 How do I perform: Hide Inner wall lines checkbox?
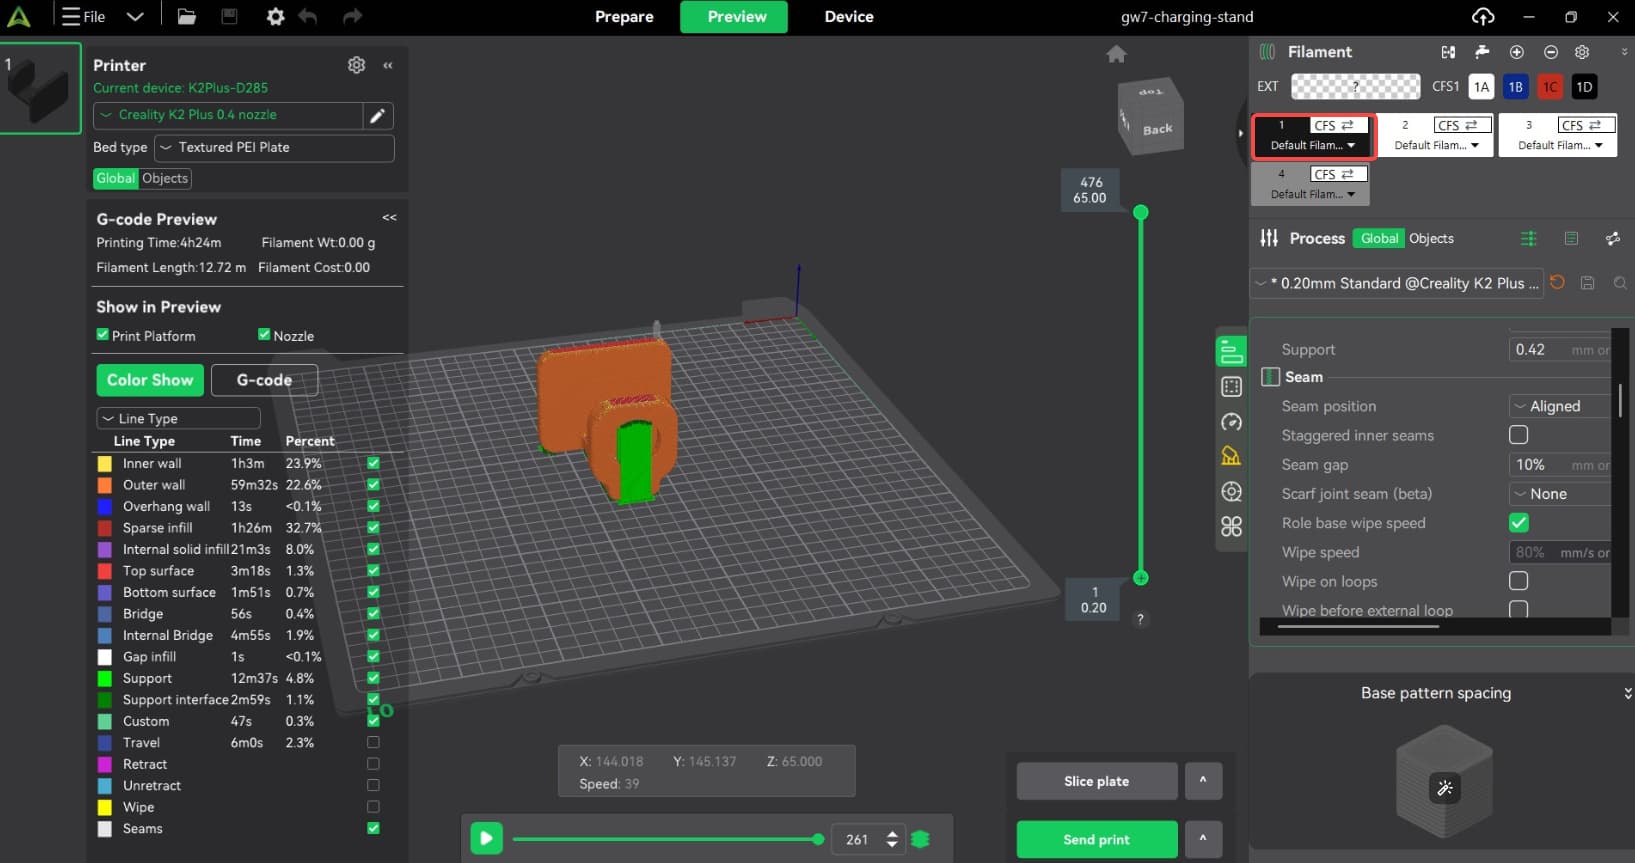(x=373, y=463)
